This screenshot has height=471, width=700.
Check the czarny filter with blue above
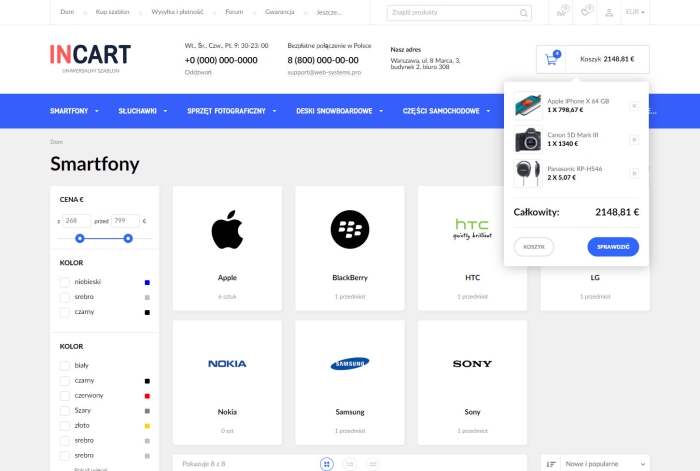(65, 312)
